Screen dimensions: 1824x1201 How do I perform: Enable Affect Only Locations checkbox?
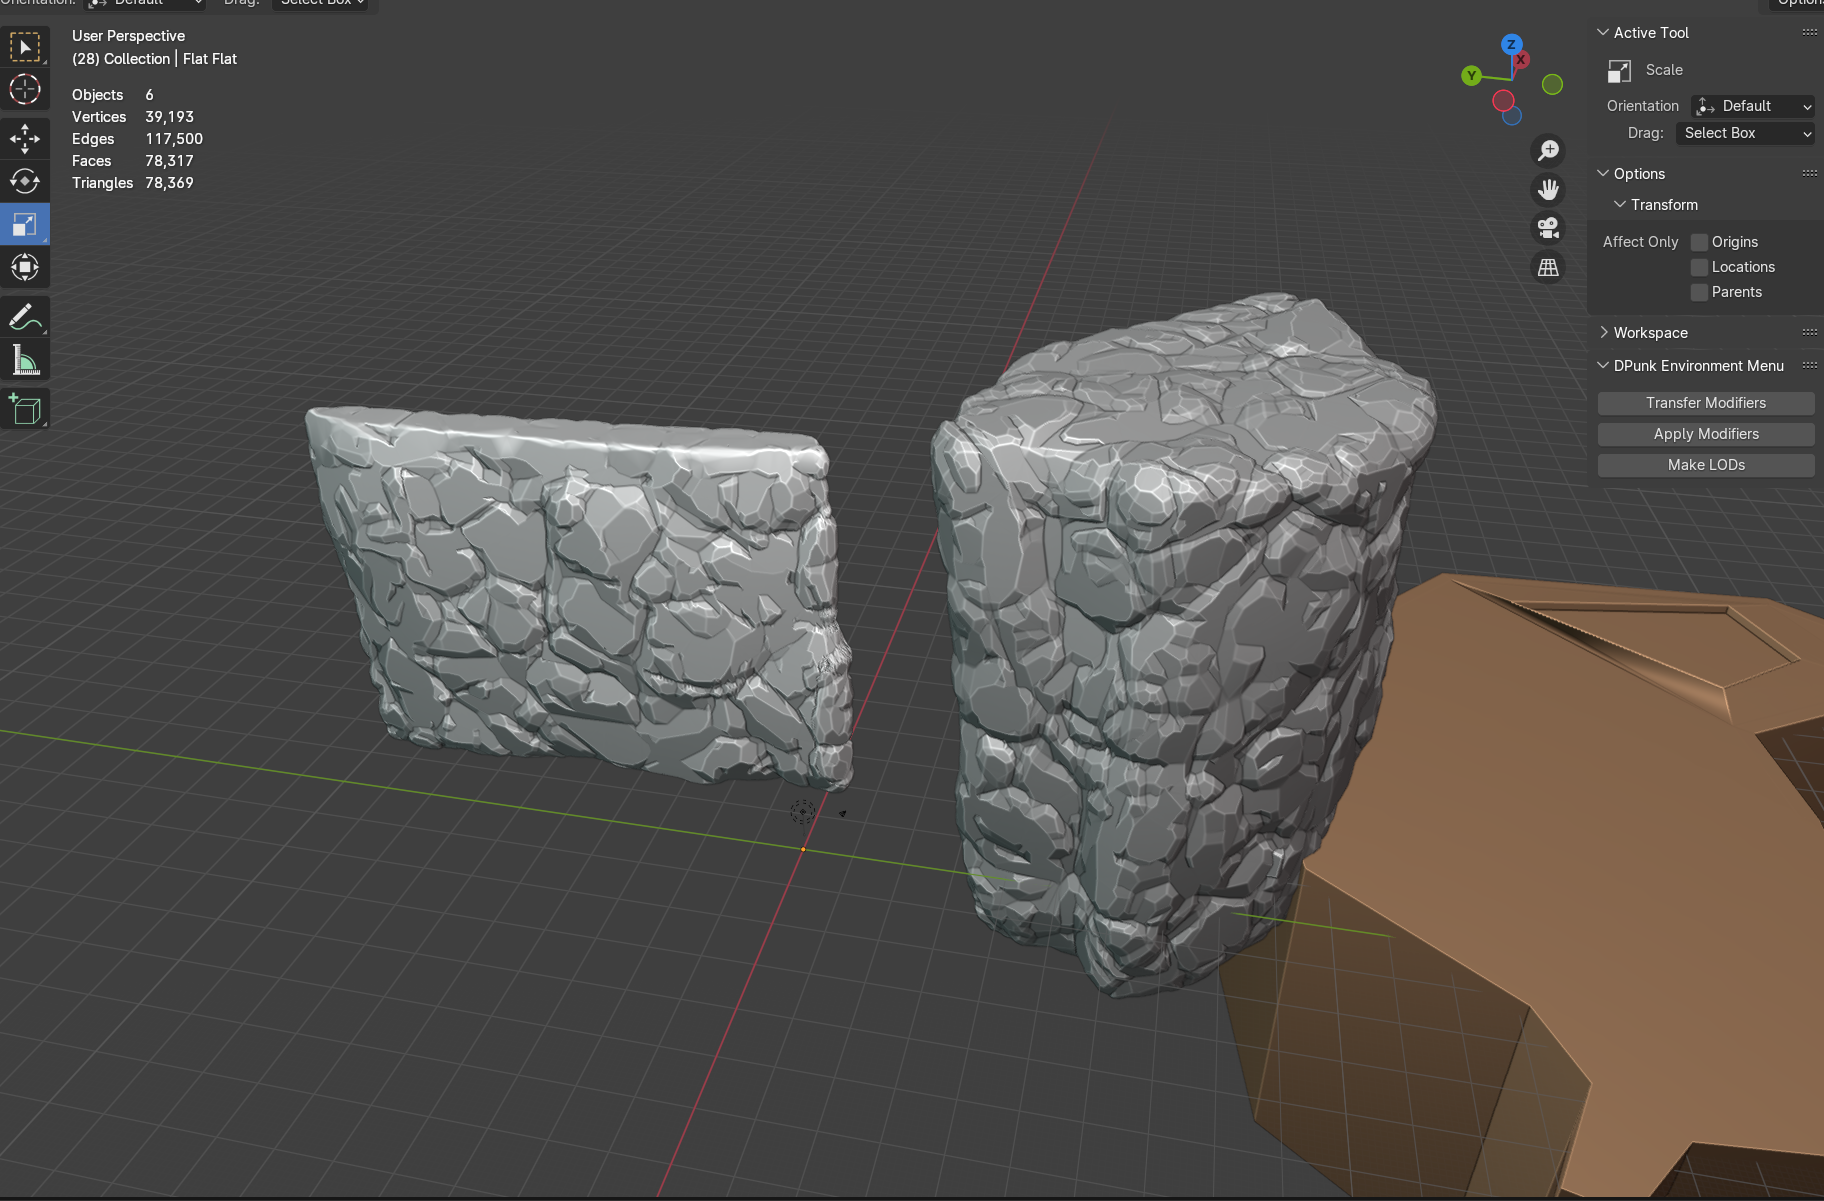(1699, 268)
